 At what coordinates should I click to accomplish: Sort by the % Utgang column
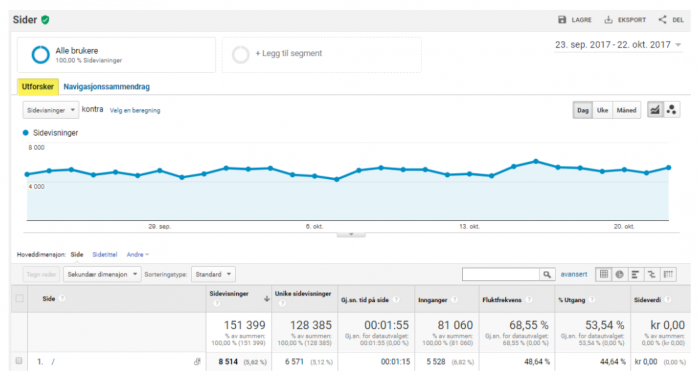click(571, 300)
